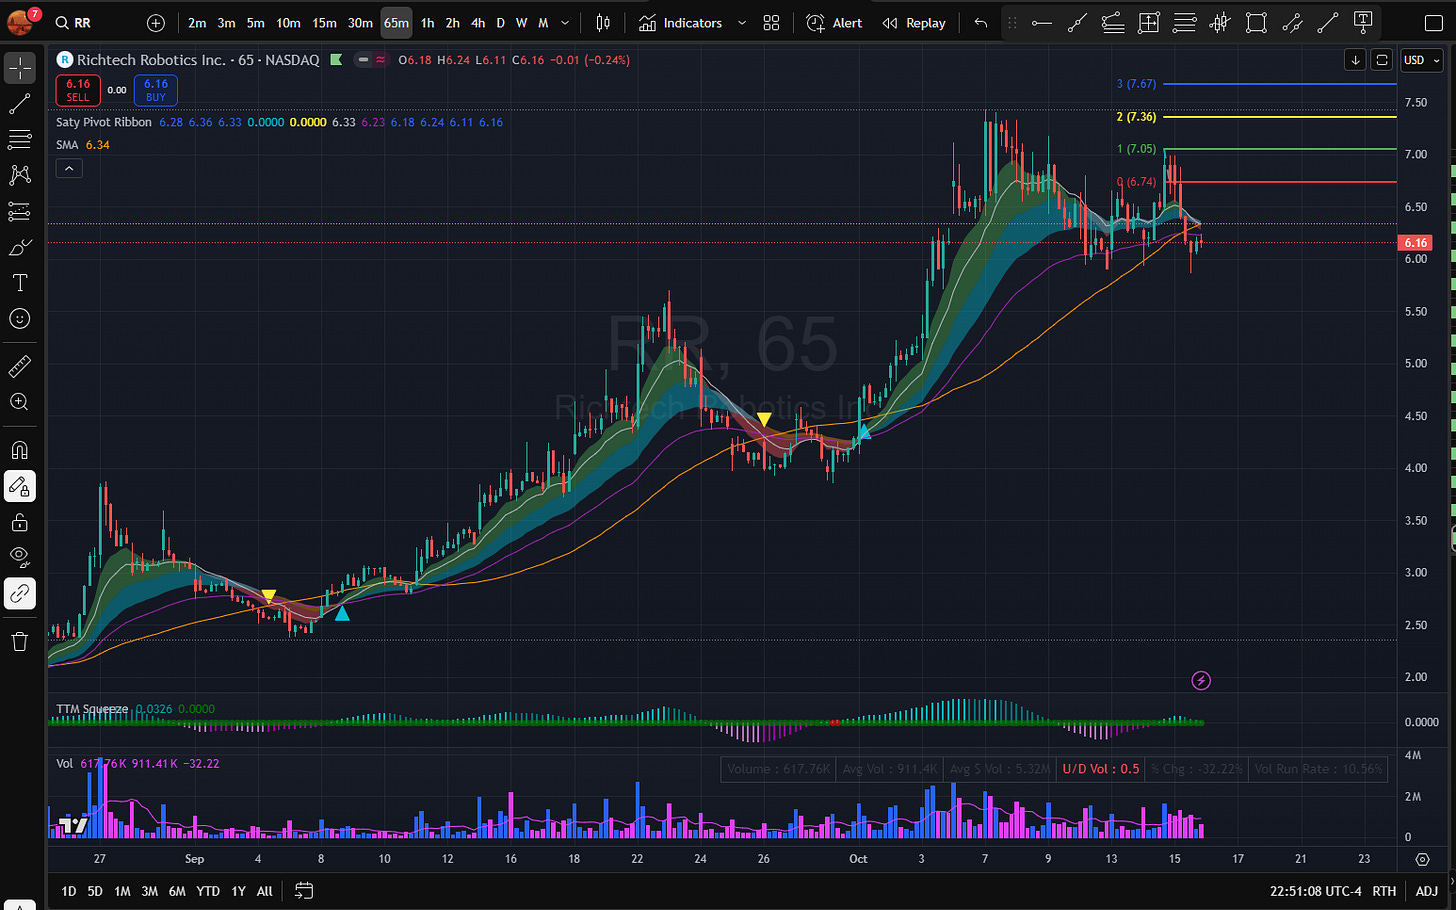
Task: Click the green flag next to symbol name
Action: tap(336, 60)
